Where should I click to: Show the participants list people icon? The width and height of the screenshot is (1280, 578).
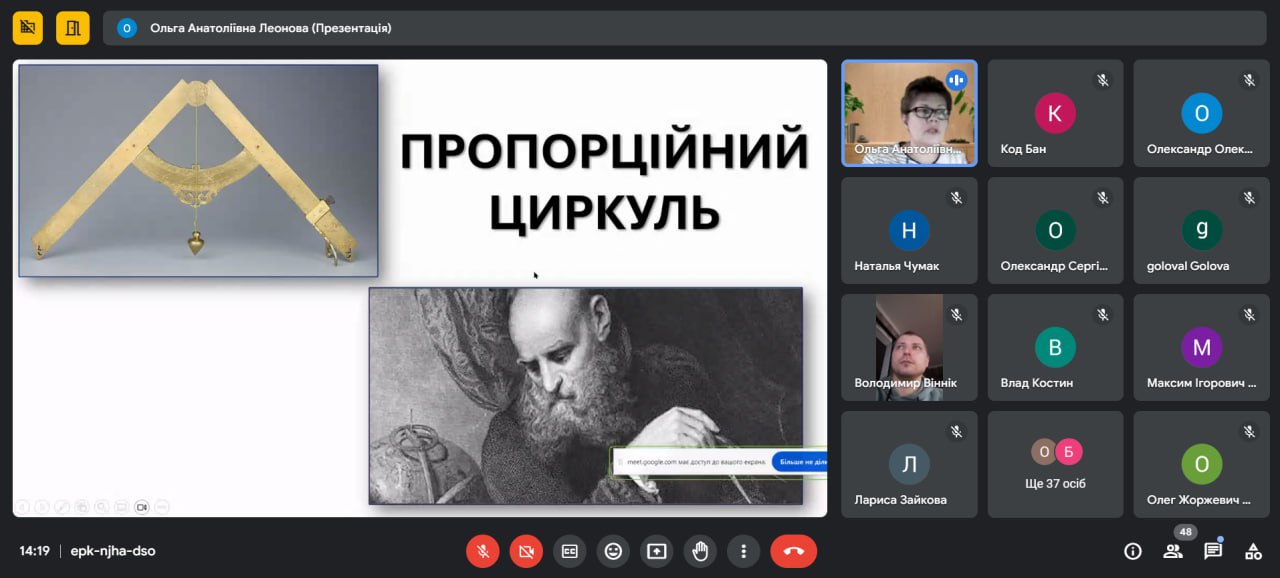1172,551
